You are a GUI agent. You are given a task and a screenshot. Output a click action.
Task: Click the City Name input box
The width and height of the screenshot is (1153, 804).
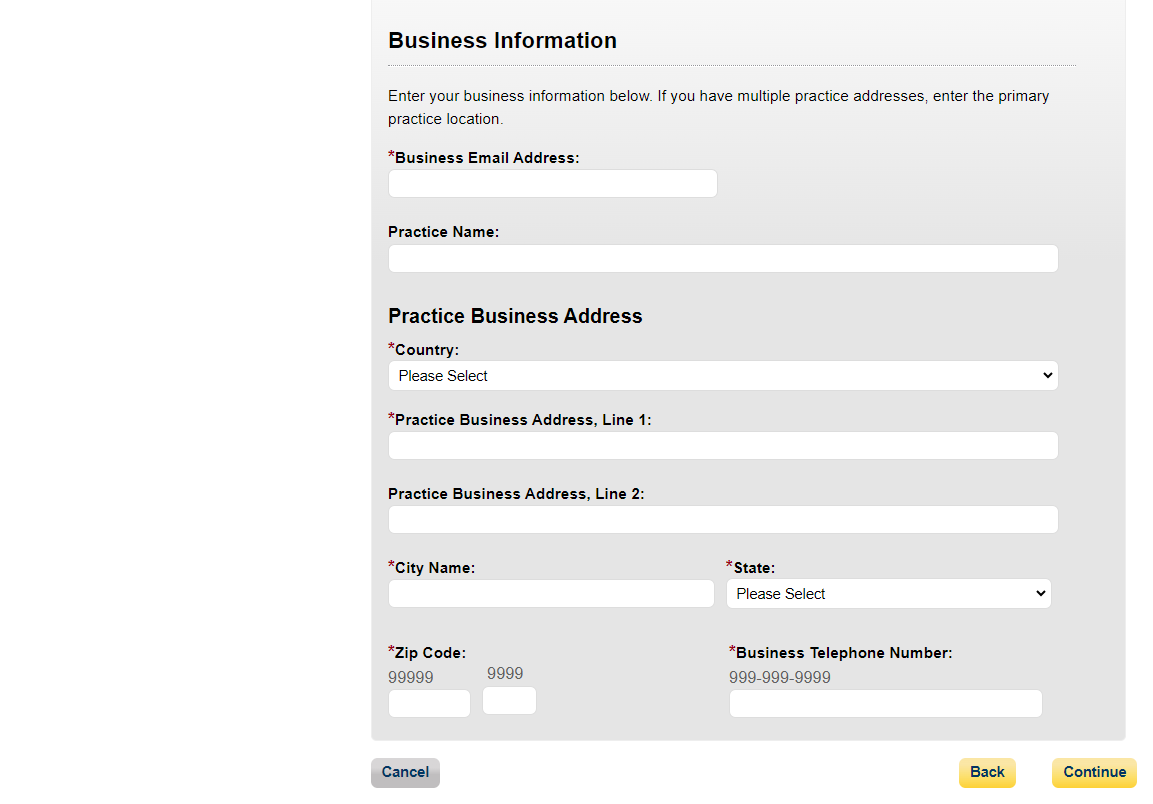(x=551, y=594)
